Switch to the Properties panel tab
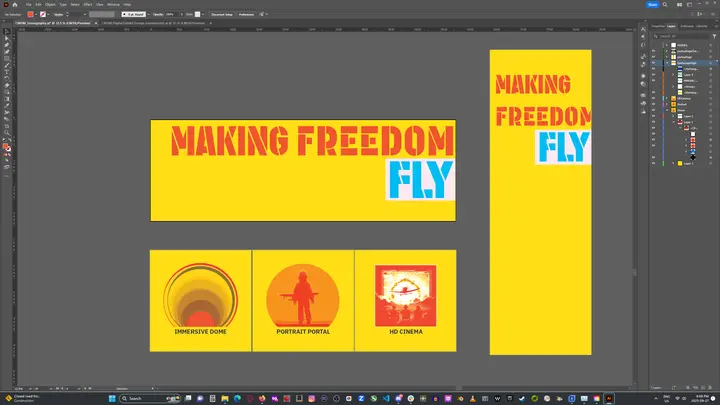 point(658,26)
